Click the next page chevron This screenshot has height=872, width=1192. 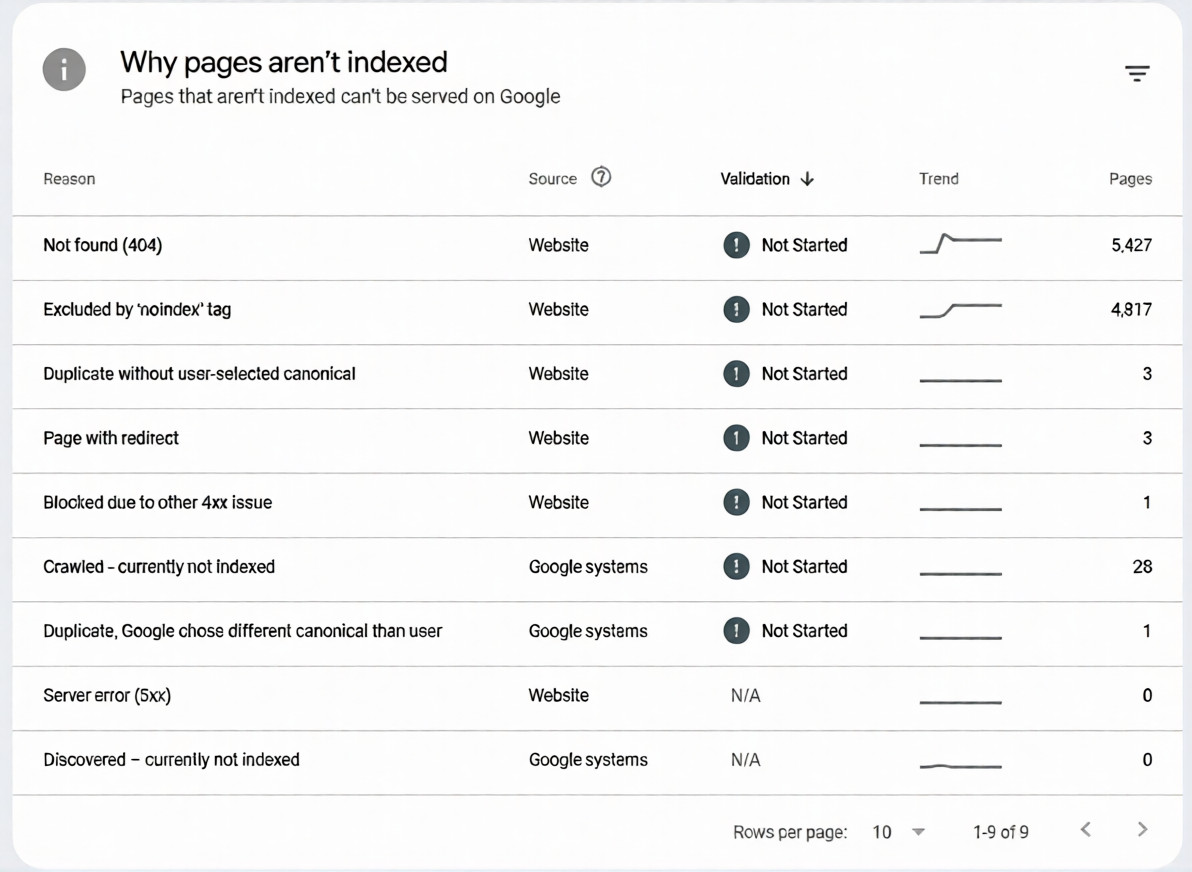click(1142, 830)
